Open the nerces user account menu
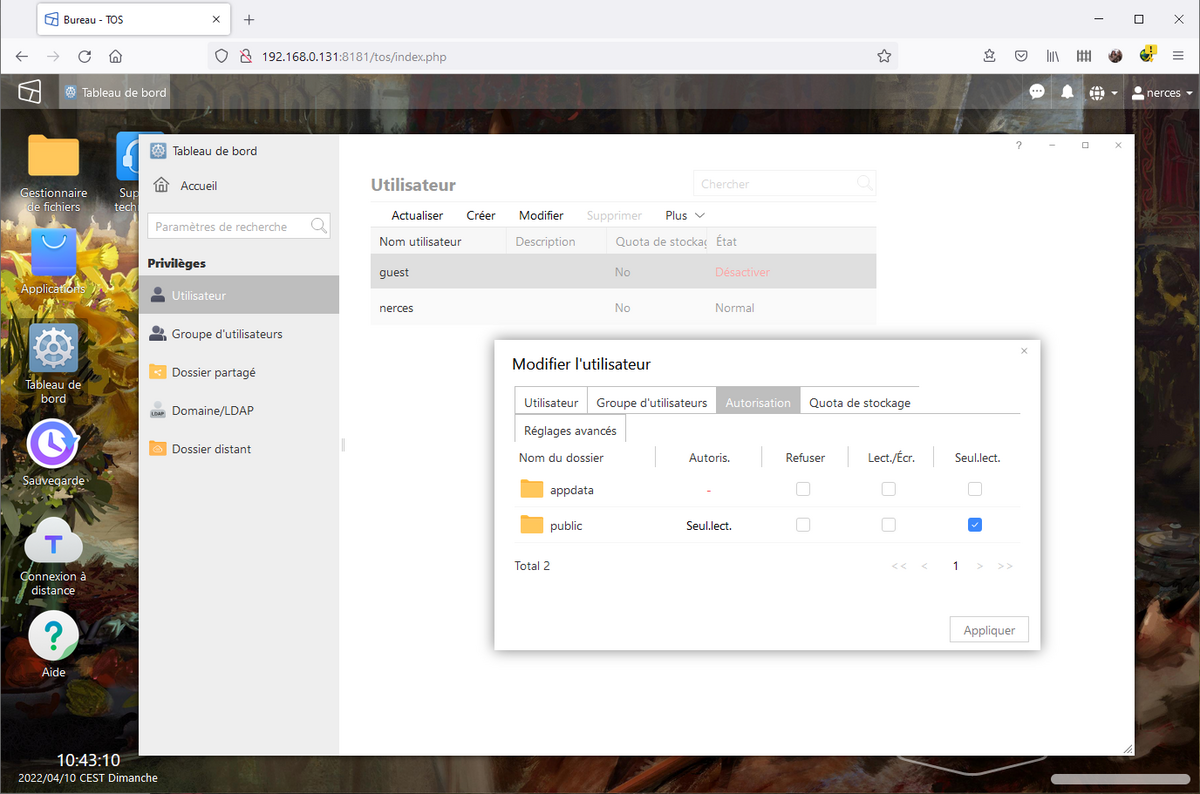Image resolution: width=1200 pixels, height=794 pixels. click(x=1162, y=92)
